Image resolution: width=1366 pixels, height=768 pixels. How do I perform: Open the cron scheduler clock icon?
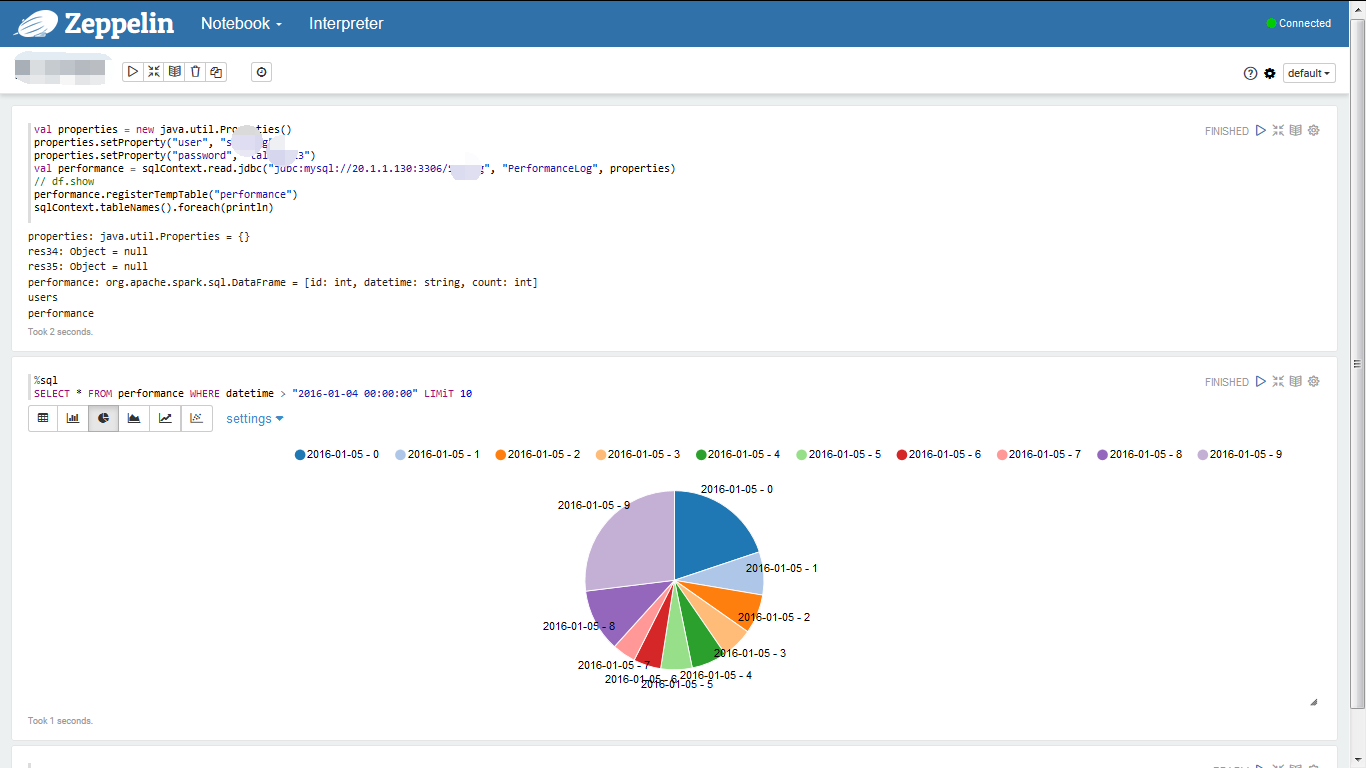tap(261, 72)
